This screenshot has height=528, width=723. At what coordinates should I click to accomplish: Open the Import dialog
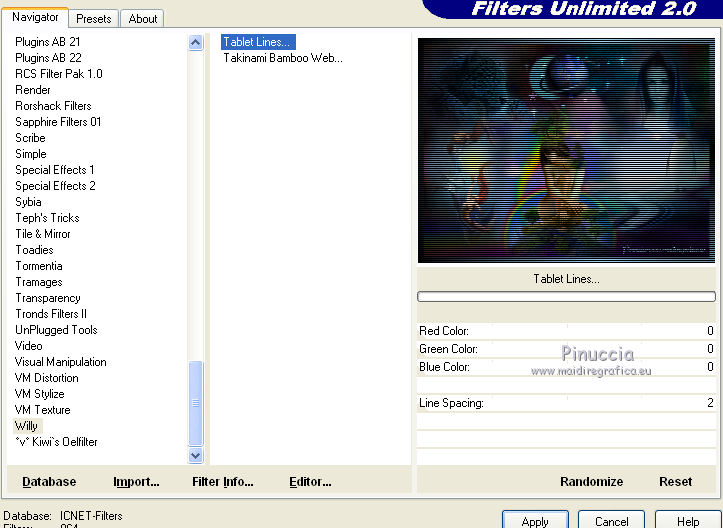(136, 482)
